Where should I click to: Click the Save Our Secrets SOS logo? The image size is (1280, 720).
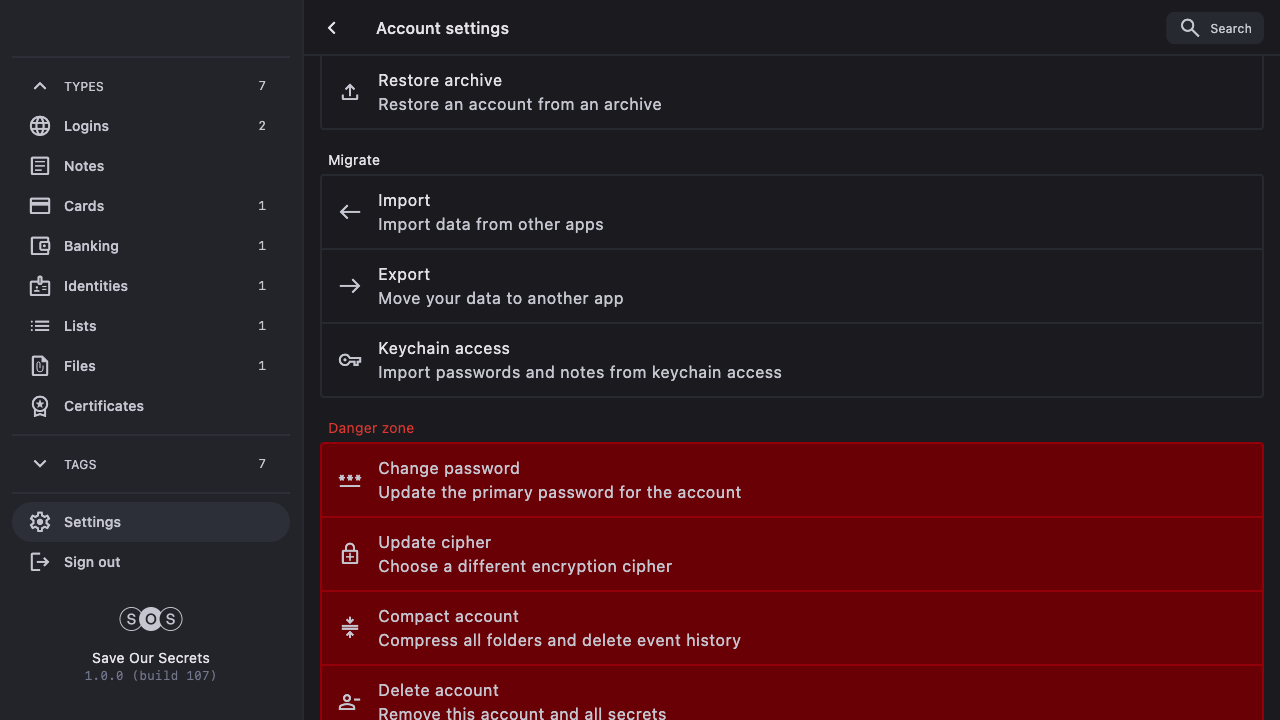(x=151, y=619)
